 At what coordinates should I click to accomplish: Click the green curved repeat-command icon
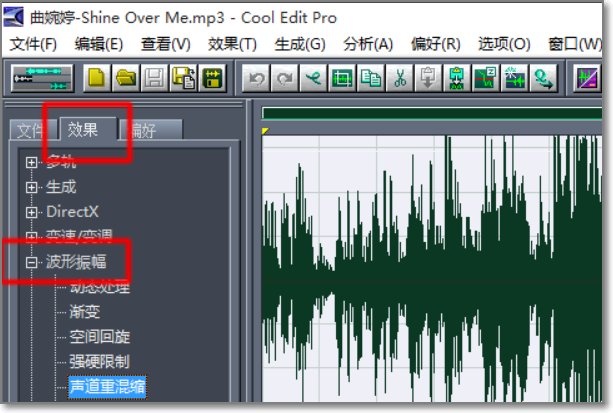[x=314, y=78]
